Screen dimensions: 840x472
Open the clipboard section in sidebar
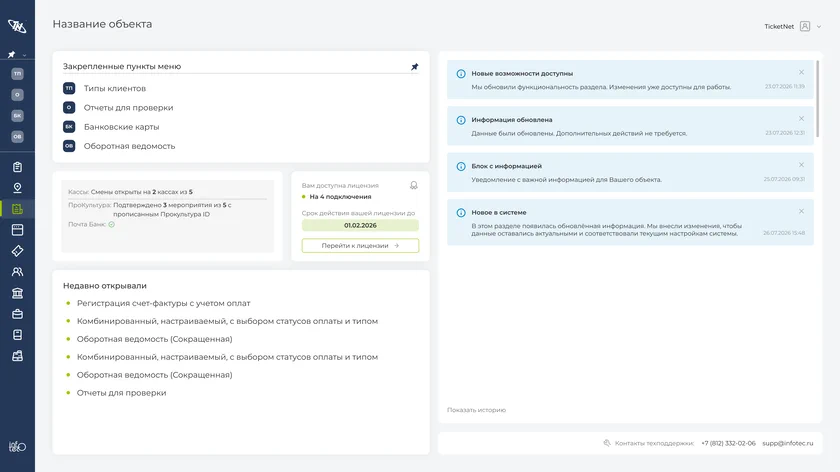pyautogui.click(x=17, y=167)
